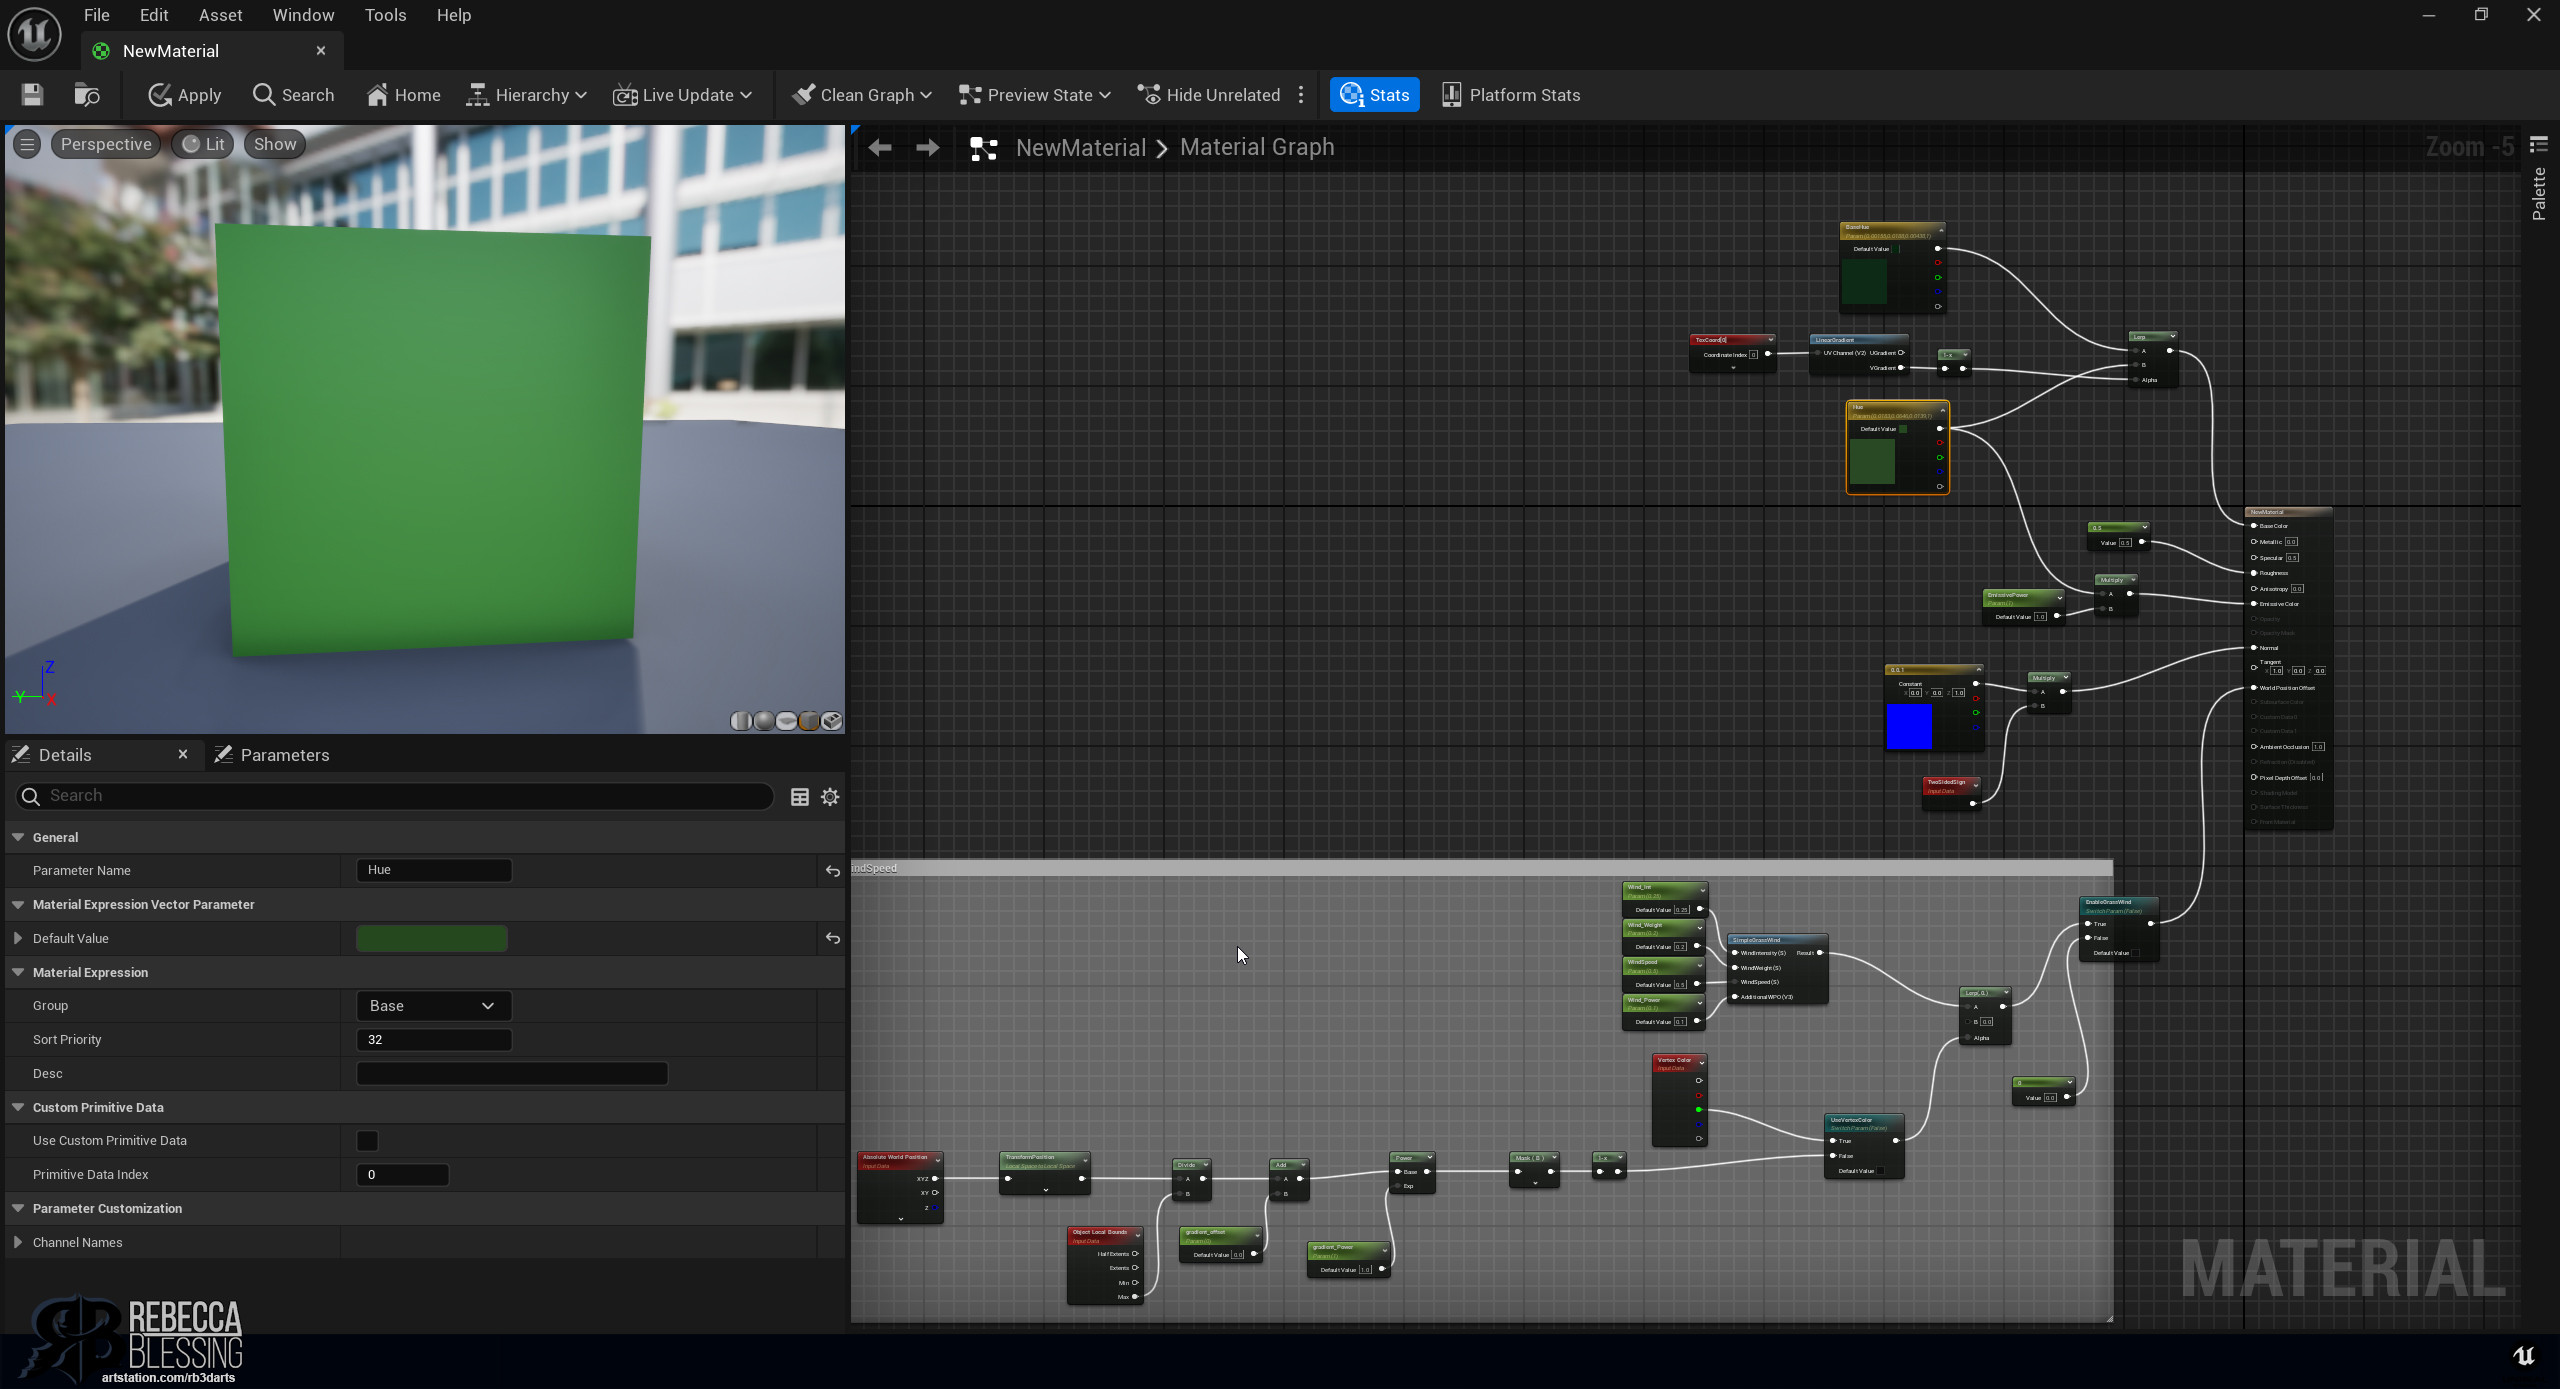Open the viewport Show menu
Screen dimensions: 2560x1389
(275, 144)
